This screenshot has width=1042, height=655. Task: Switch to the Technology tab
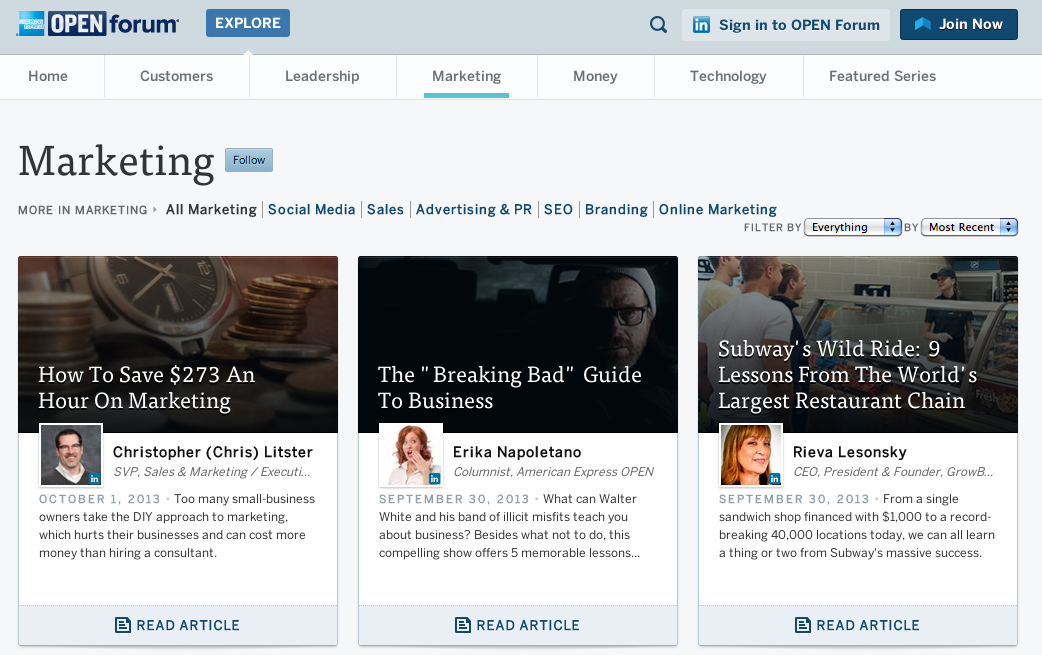(728, 76)
